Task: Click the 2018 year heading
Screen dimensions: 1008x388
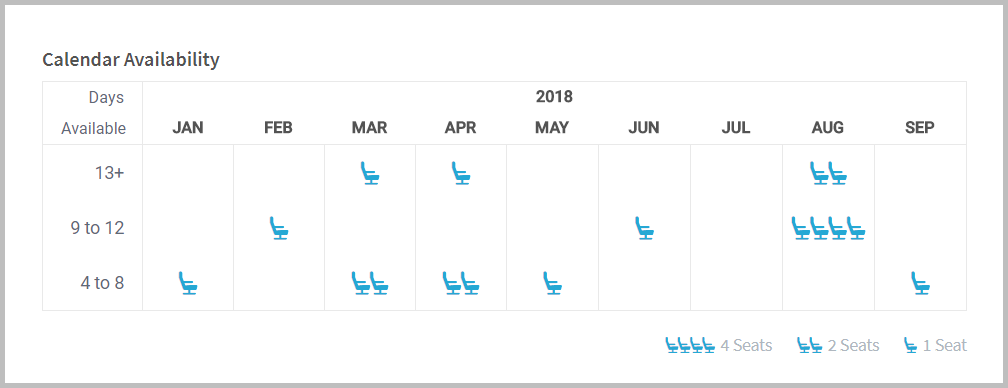Action: pyautogui.click(x=554, y=97)
